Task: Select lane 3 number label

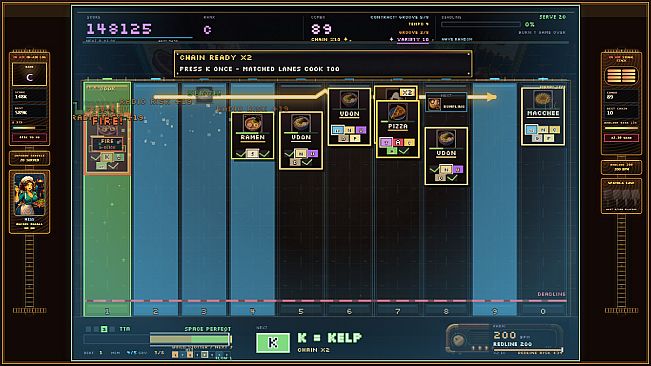Action: point(204,311)
